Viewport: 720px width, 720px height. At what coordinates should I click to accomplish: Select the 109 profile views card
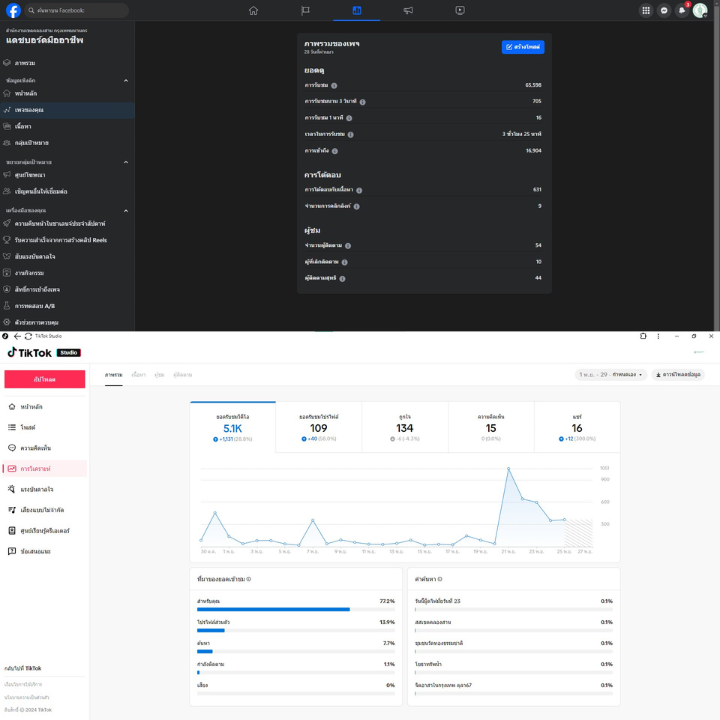coord(319,428)
